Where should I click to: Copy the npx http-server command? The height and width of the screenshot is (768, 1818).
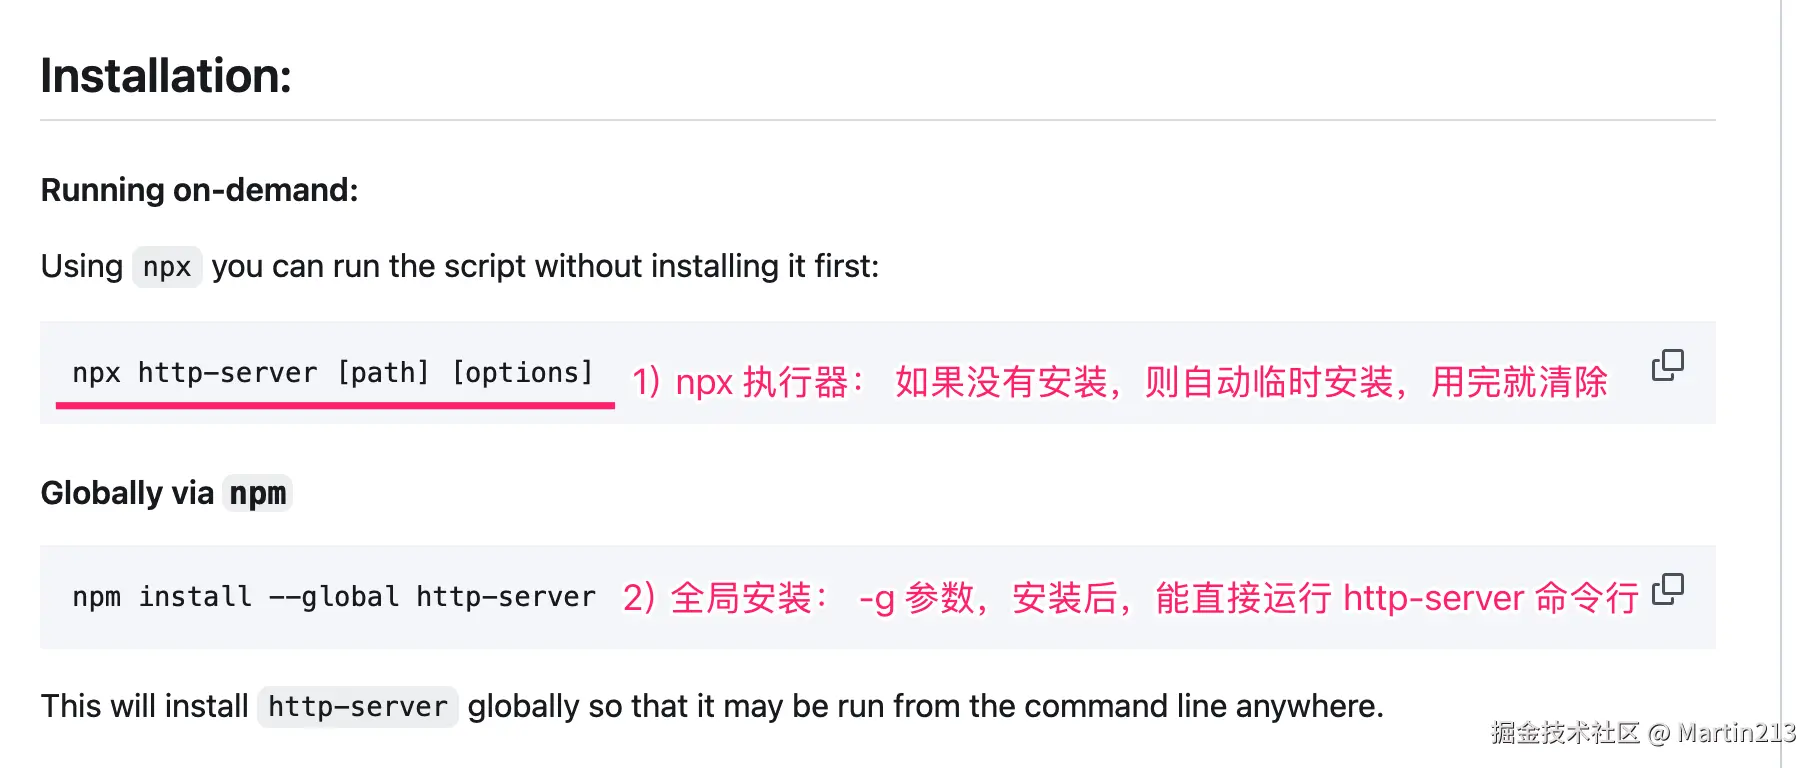point(1667,365)
